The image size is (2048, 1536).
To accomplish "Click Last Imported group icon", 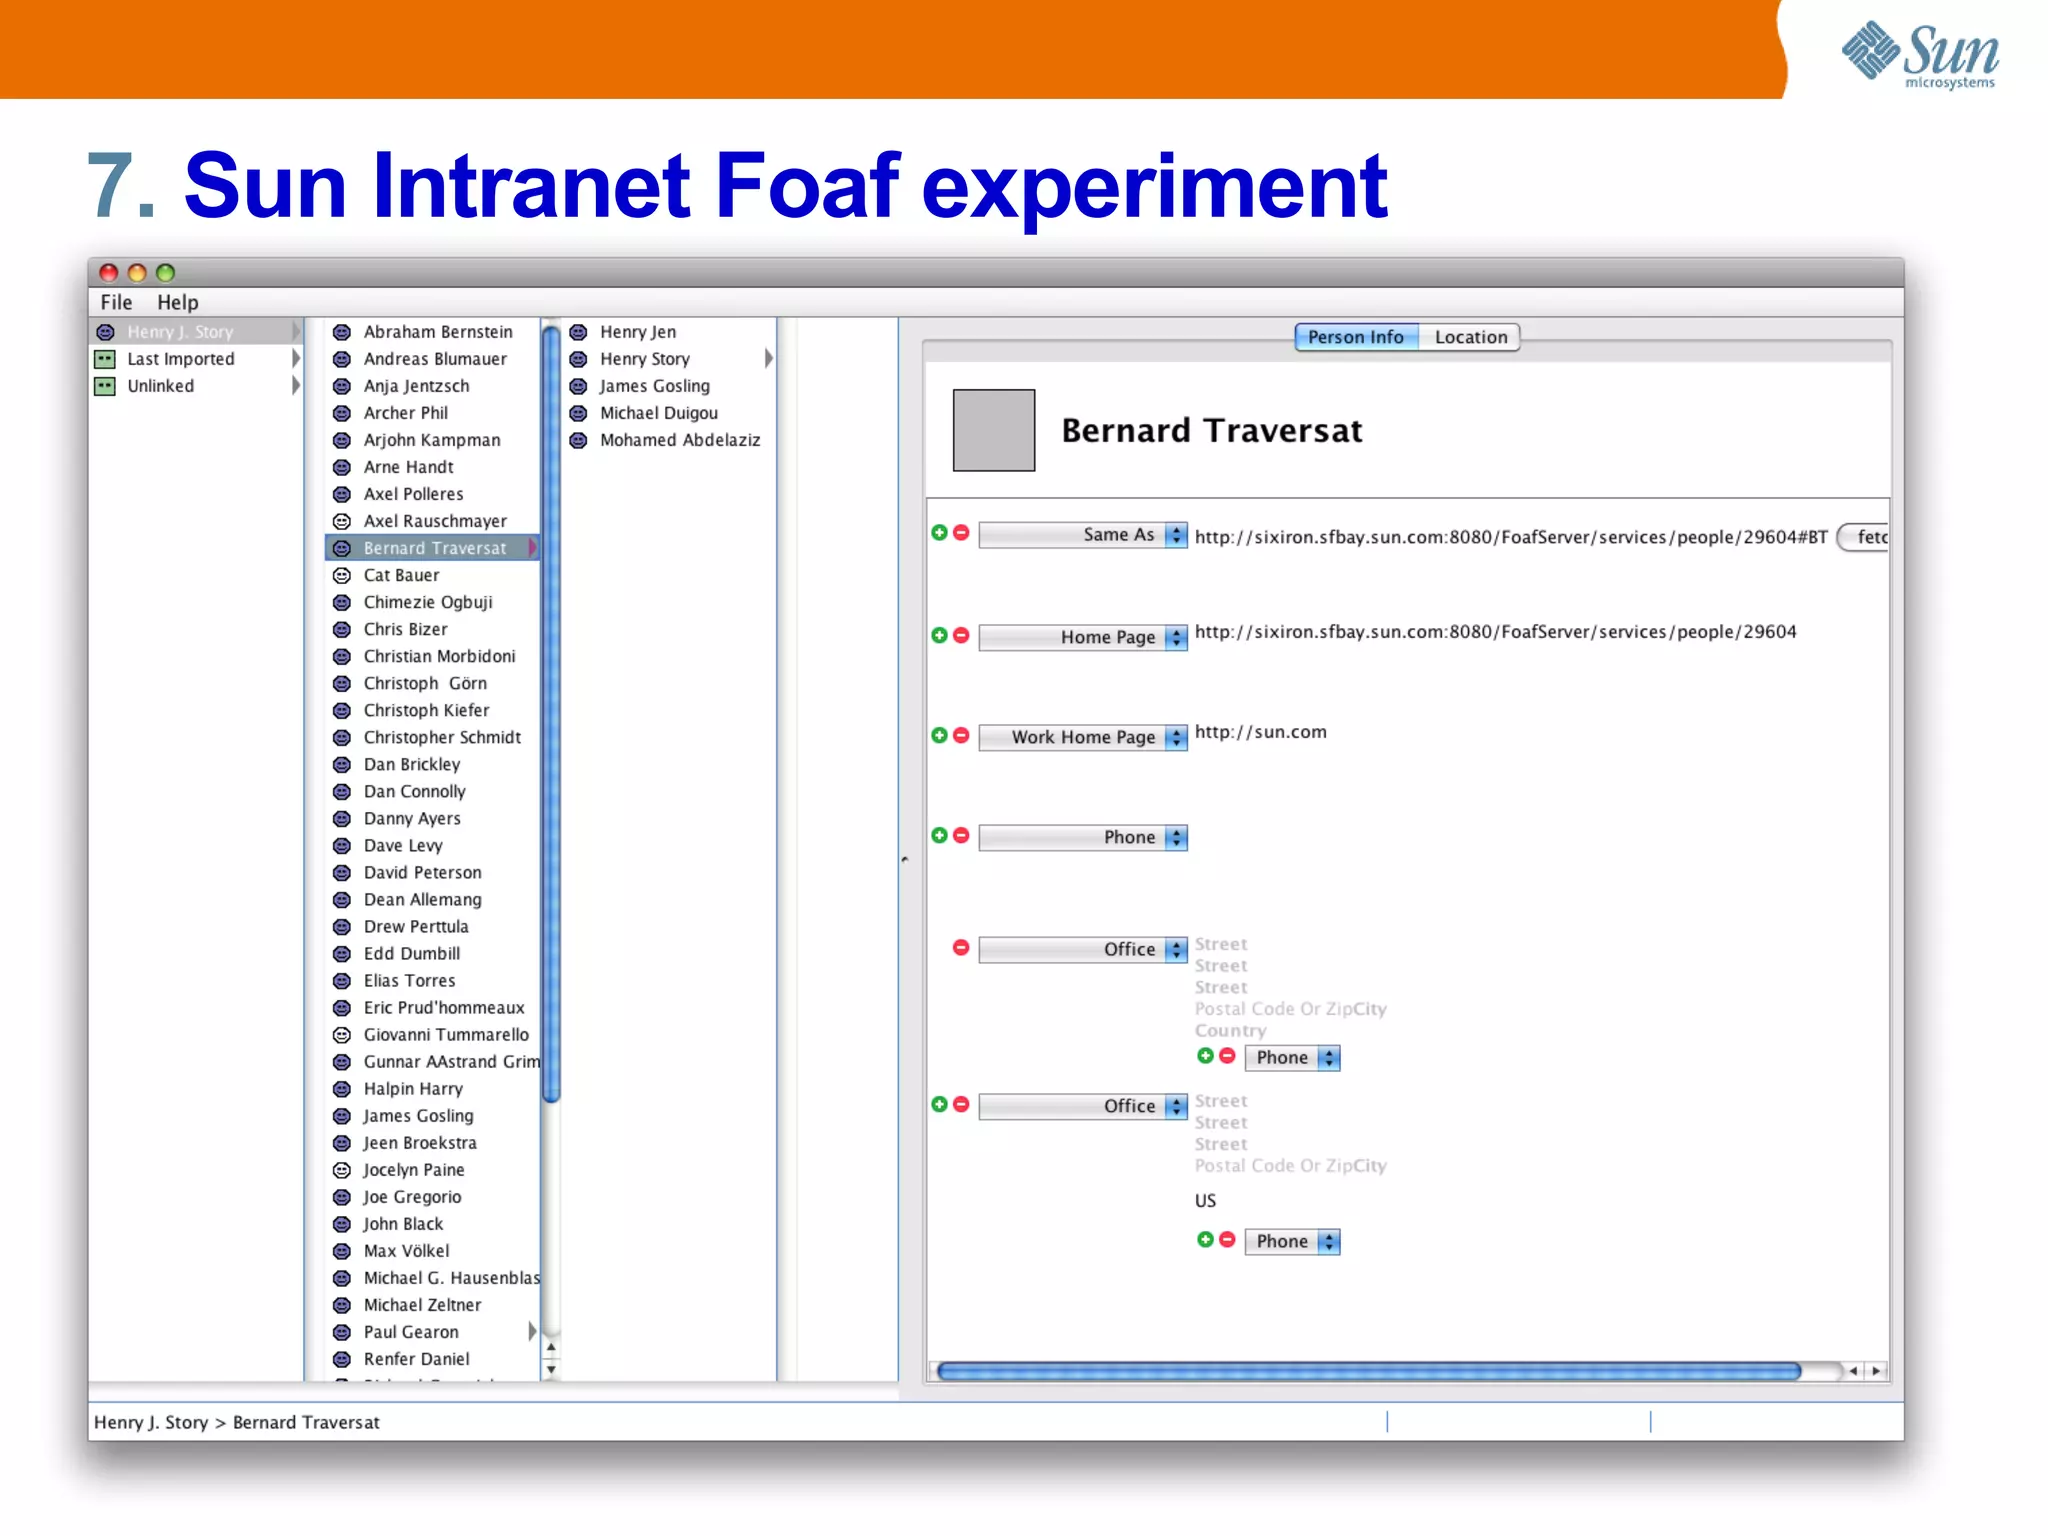I will tap(105, 359).
